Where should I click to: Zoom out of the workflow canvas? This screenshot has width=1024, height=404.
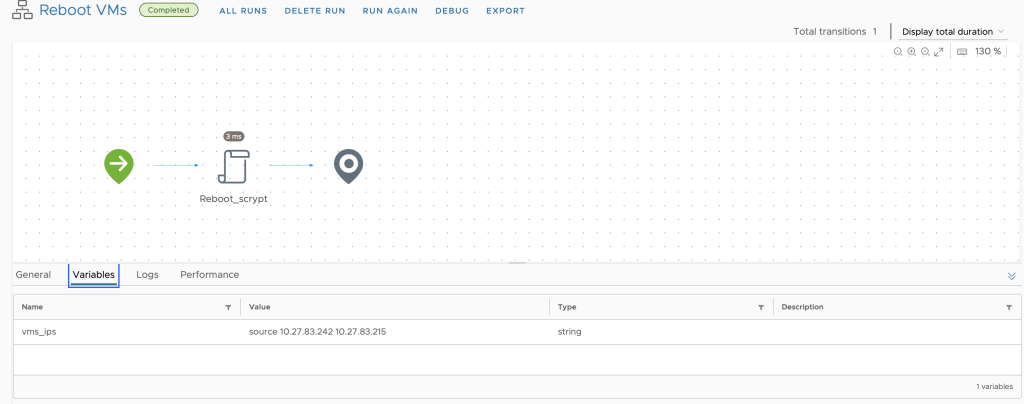point(925,52)
